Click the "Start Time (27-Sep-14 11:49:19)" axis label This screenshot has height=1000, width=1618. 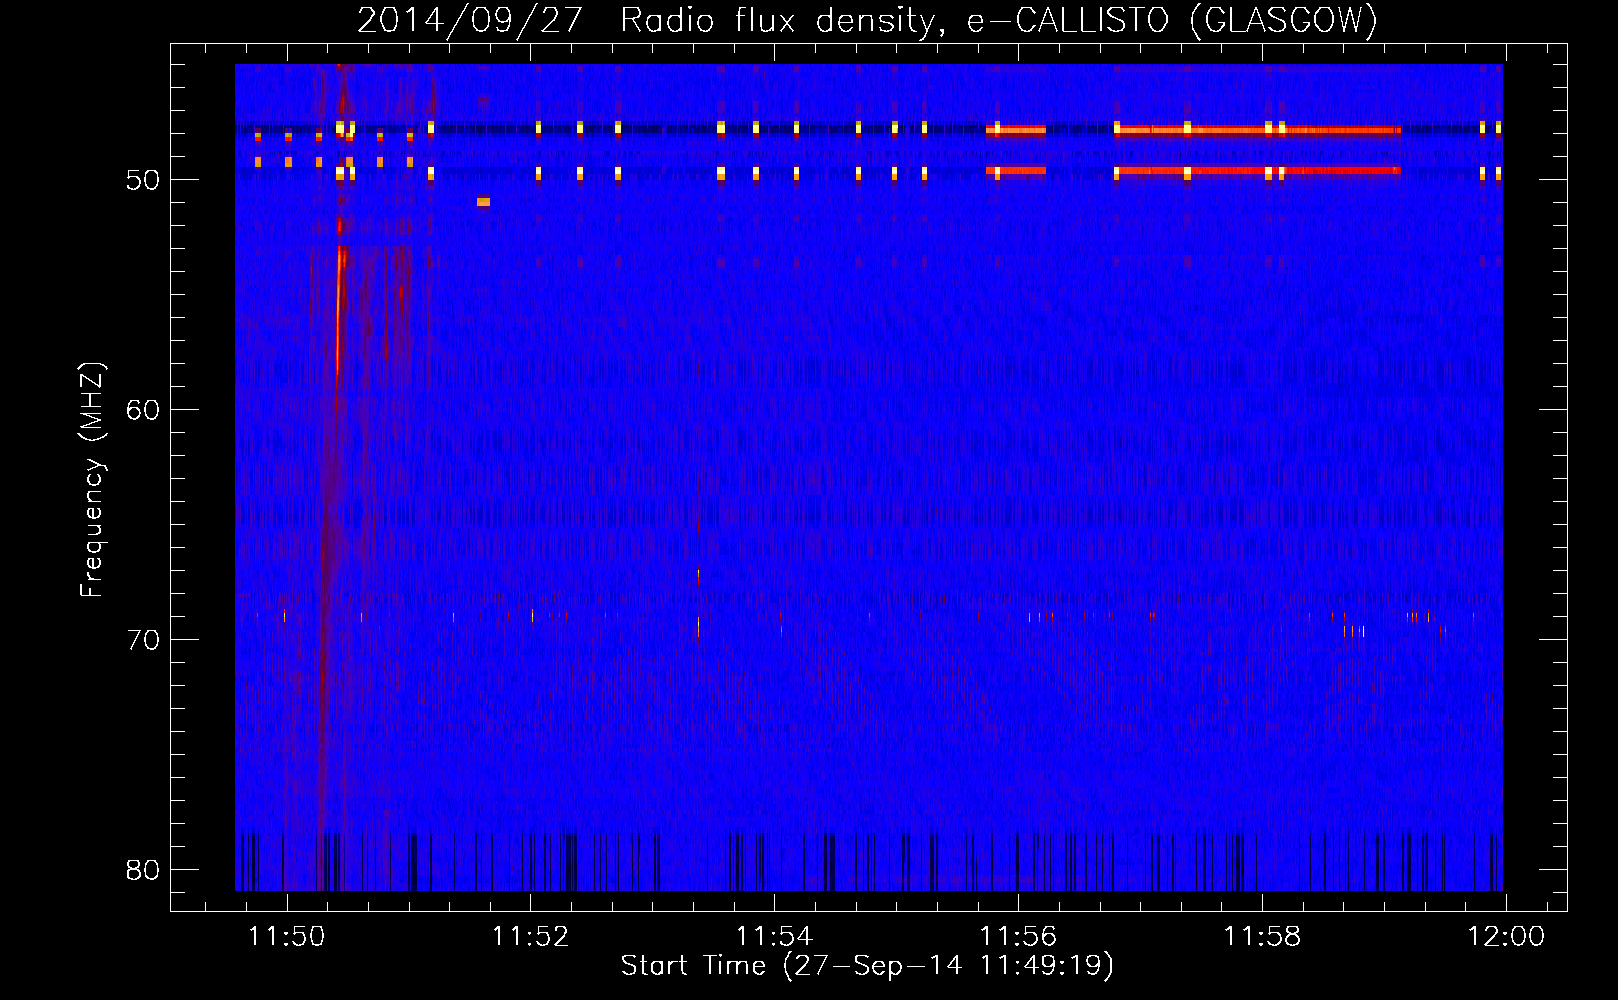click(x=867, y=966)
